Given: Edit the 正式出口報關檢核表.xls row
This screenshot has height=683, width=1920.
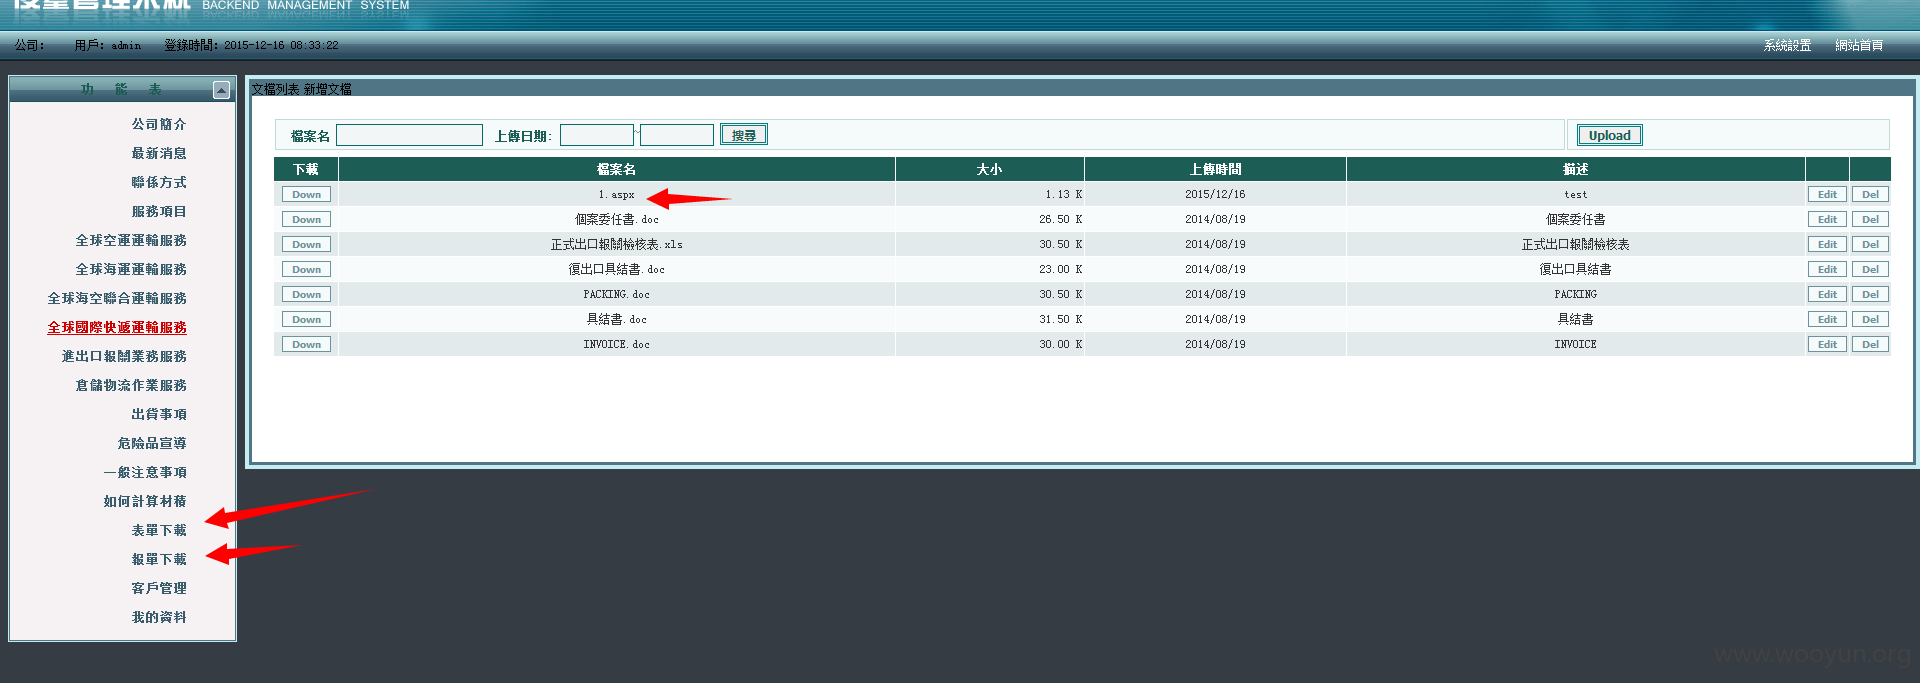Looking at the screenshot, I should click(x=1827, y=245).
